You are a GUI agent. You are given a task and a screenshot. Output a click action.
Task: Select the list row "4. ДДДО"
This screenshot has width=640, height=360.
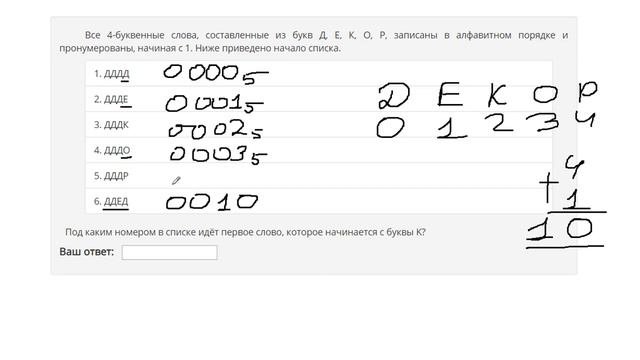pyautogui.click(x=319, y=150)
